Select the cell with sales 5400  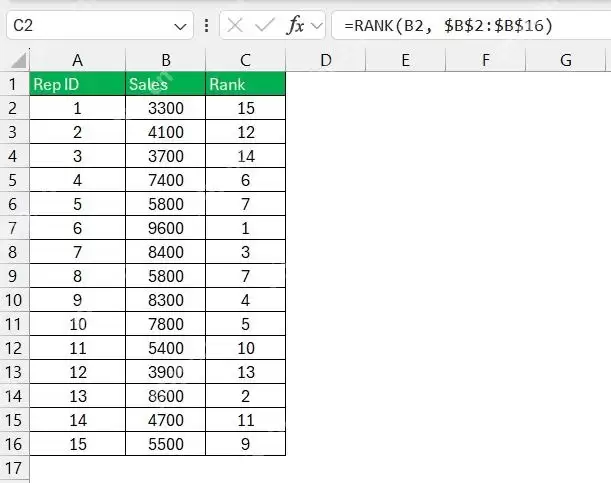pyautogui.click(x=166, y=348)
